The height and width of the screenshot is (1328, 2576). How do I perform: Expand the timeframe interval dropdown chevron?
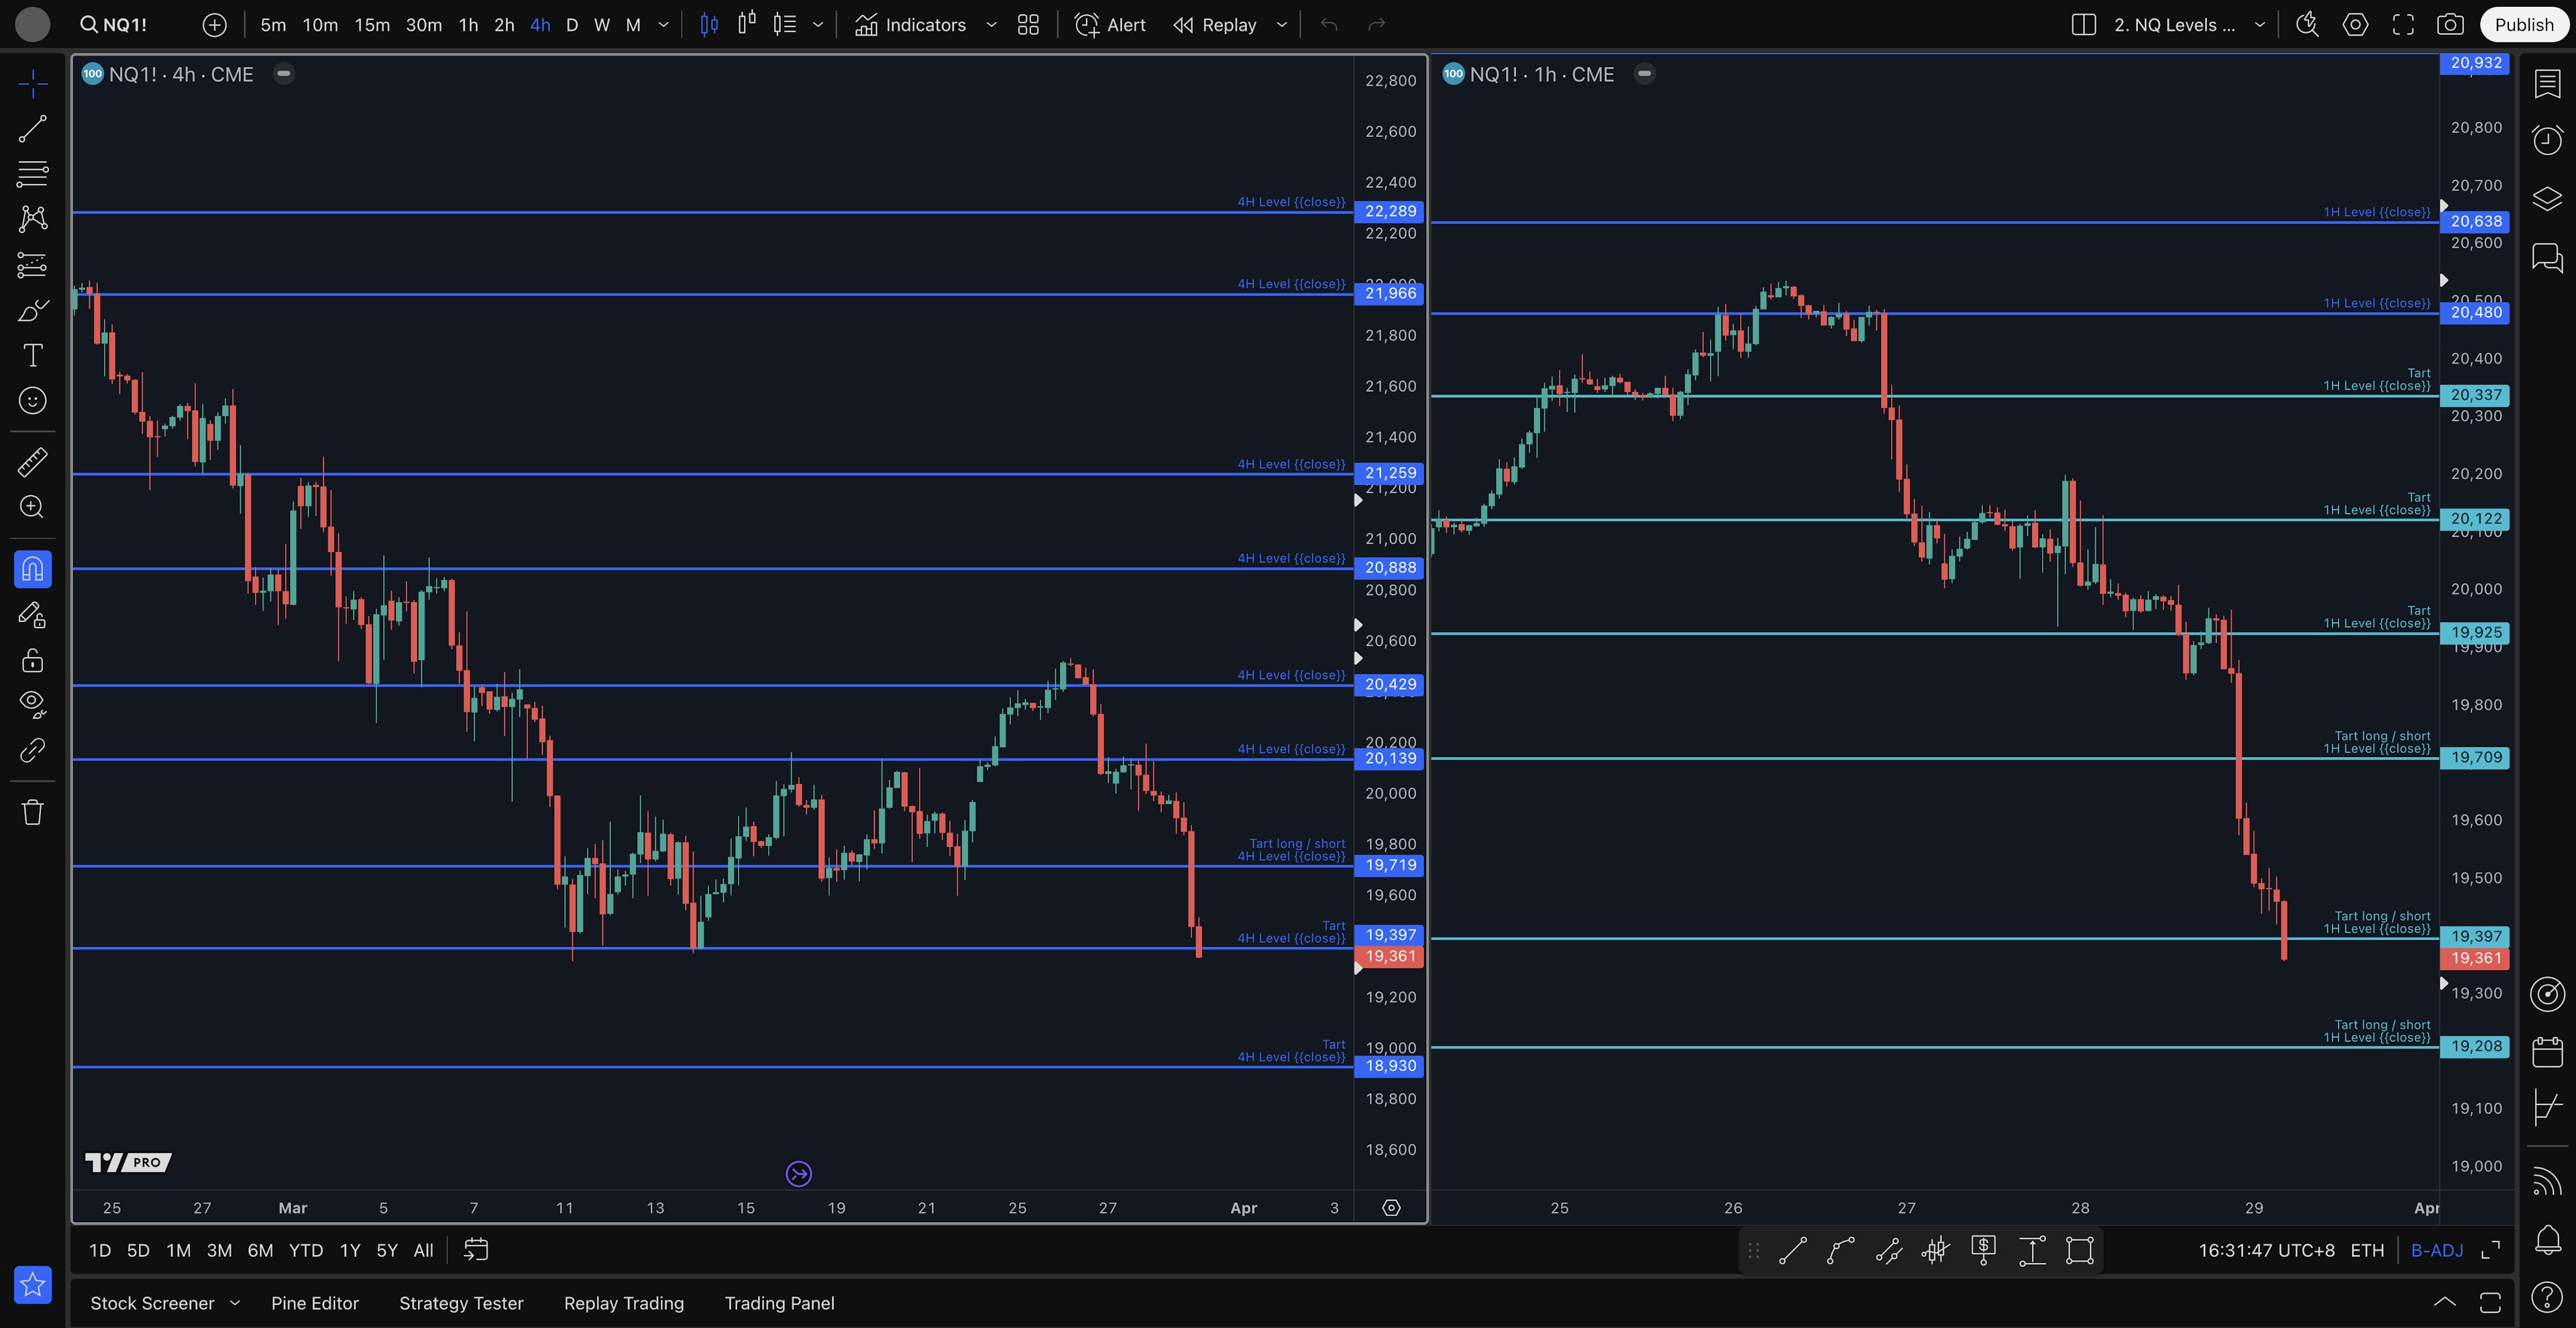[x=663, y=25]
